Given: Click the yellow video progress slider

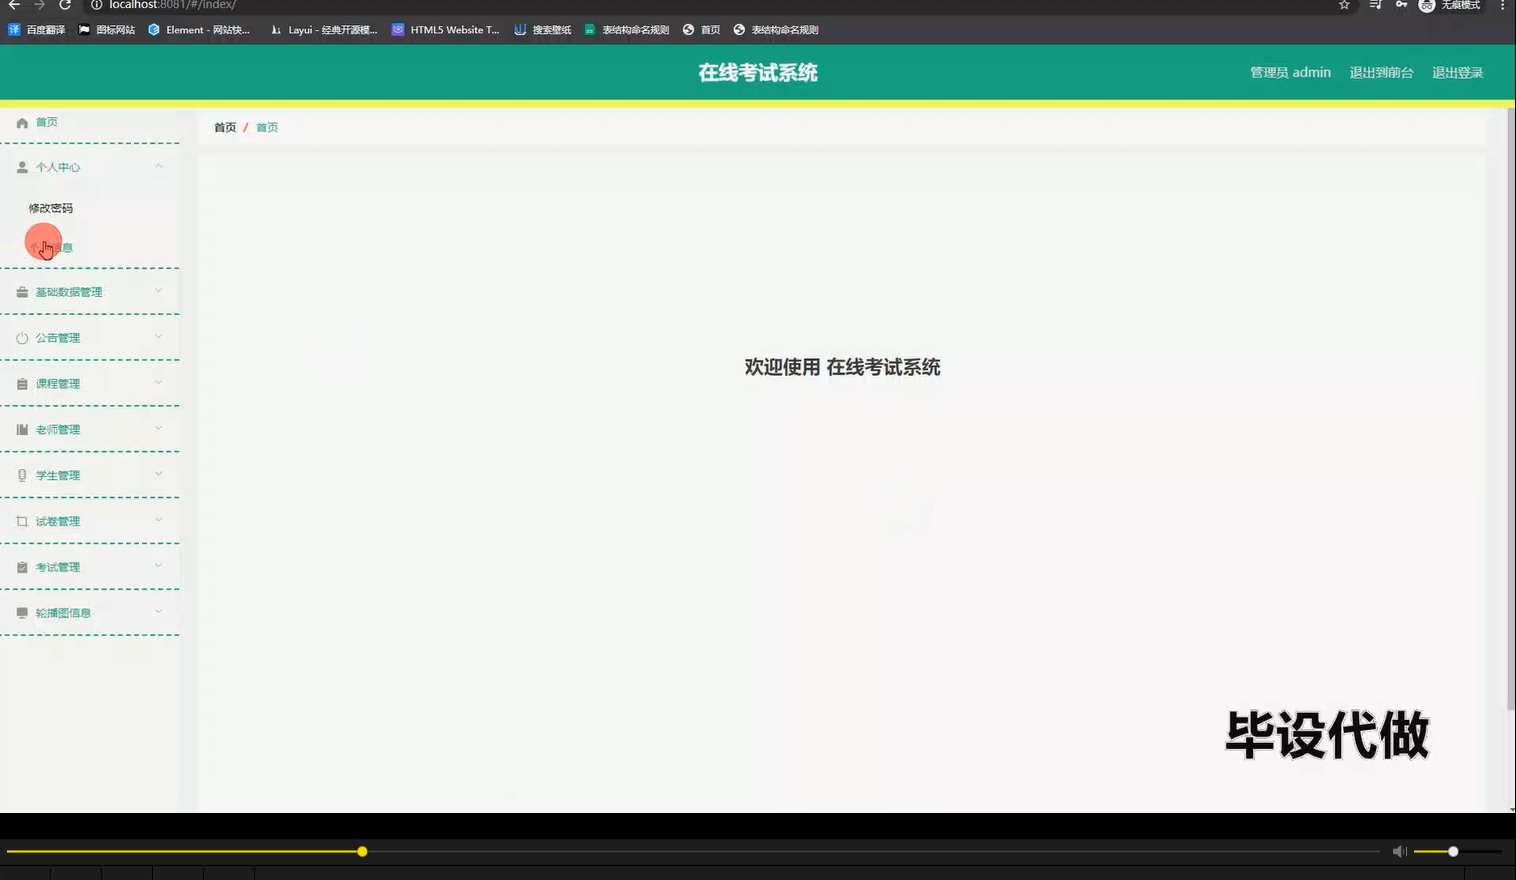Looking at the screenshot, I should click(361, 851).
